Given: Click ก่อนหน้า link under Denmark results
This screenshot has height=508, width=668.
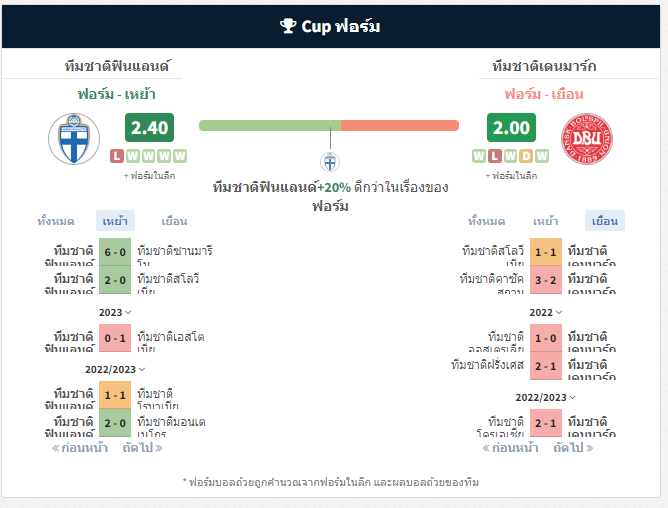Looking at the screenshot, I should tap(510, 448).
